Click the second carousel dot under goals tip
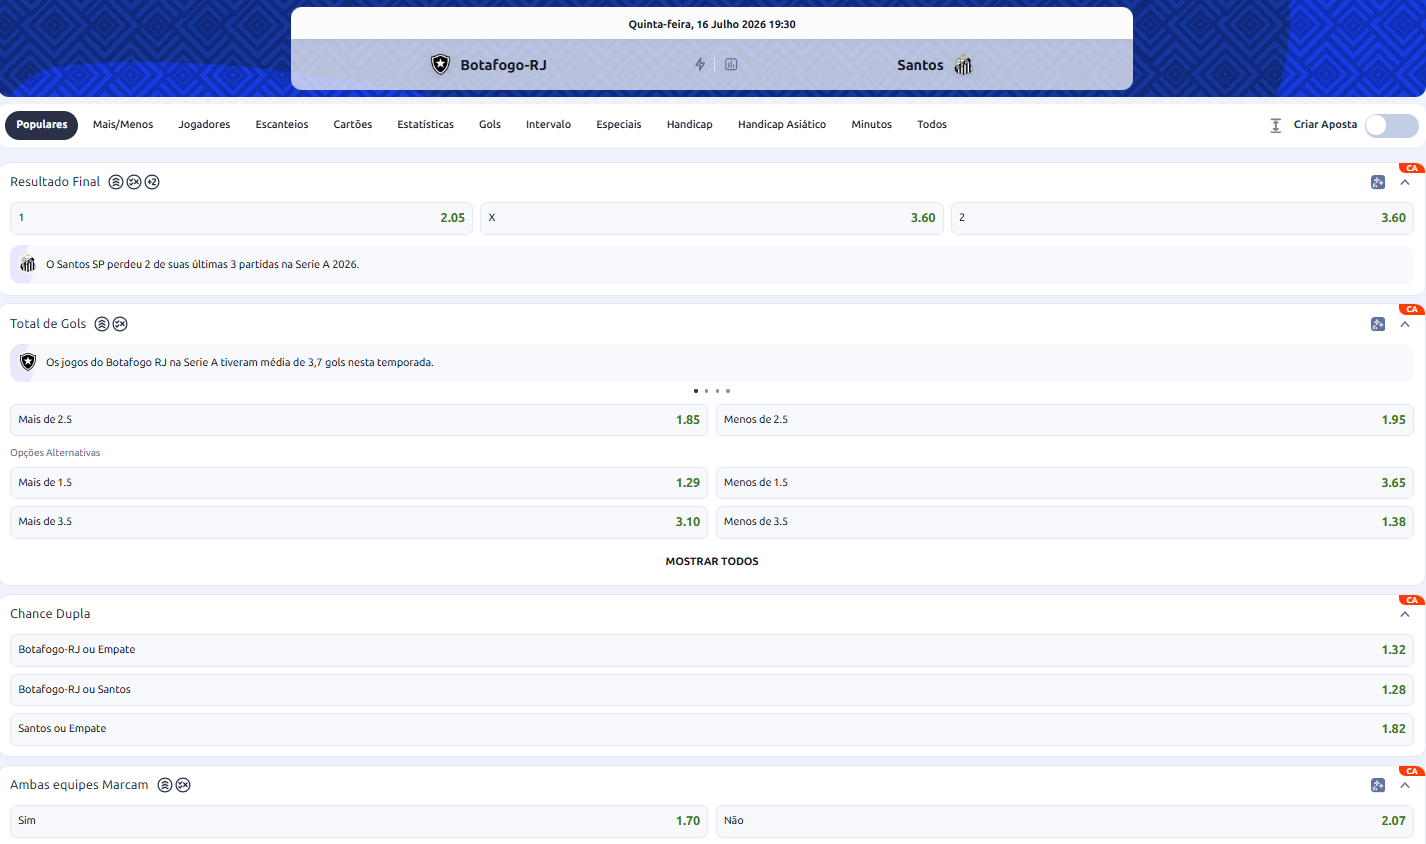The width and height of the screenshot is (1426, 844). pos(706,391)
